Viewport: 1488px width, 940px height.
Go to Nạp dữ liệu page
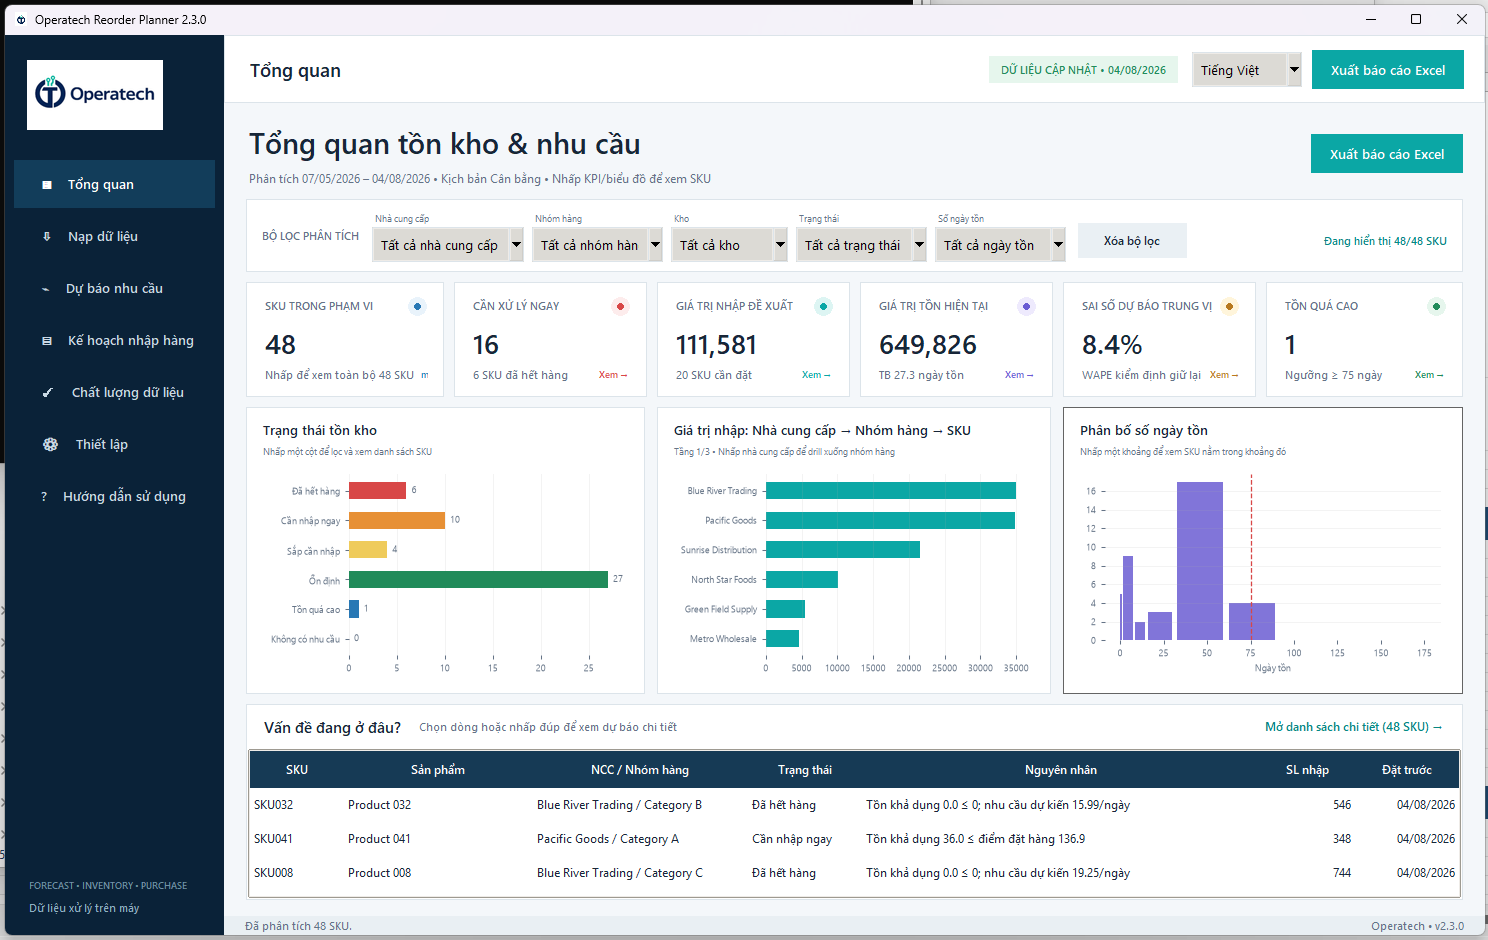[x=114, y=236]
